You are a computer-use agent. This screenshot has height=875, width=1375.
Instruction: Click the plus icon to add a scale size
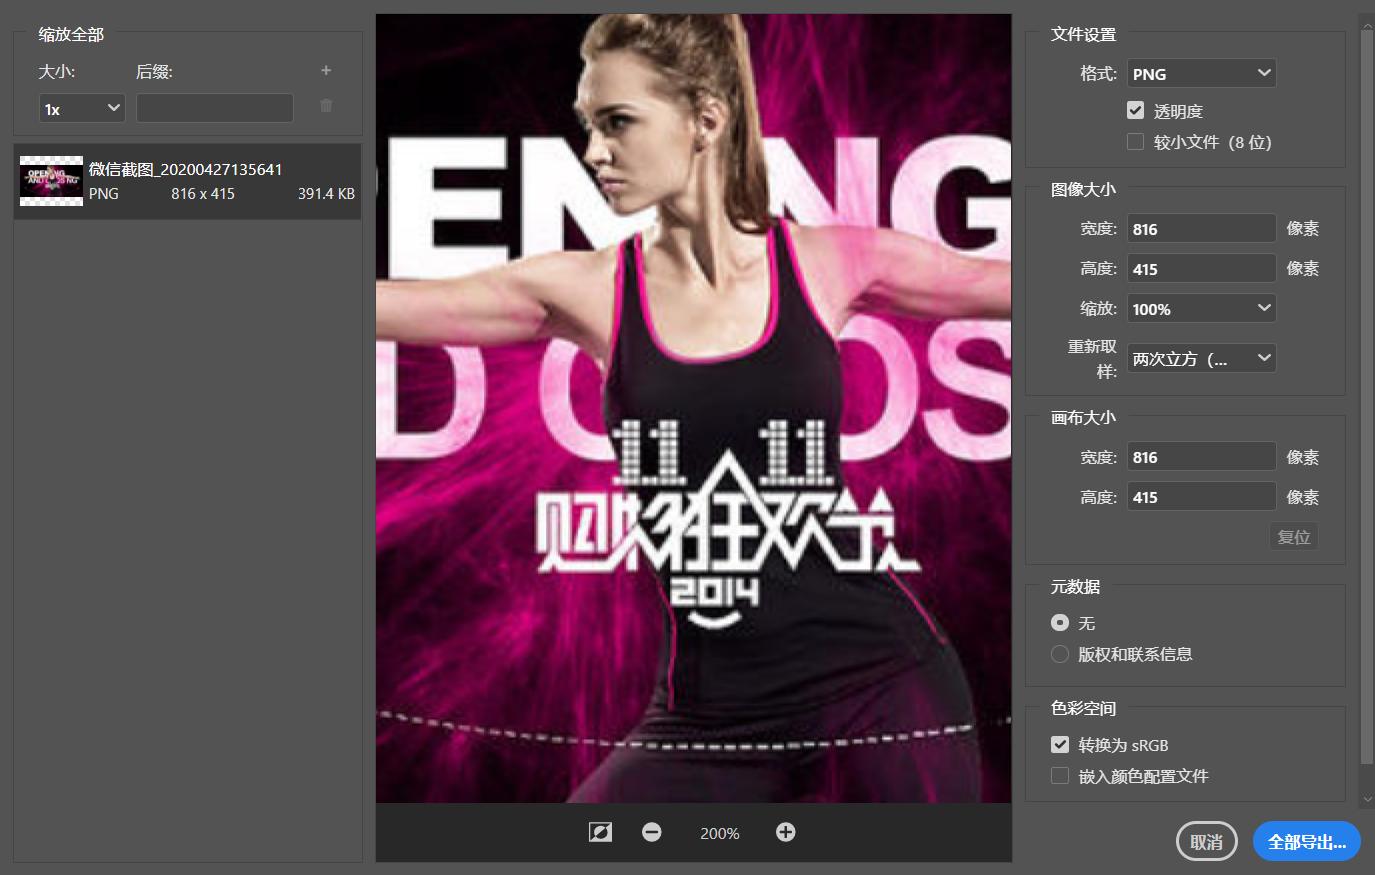tap(326, 71)
